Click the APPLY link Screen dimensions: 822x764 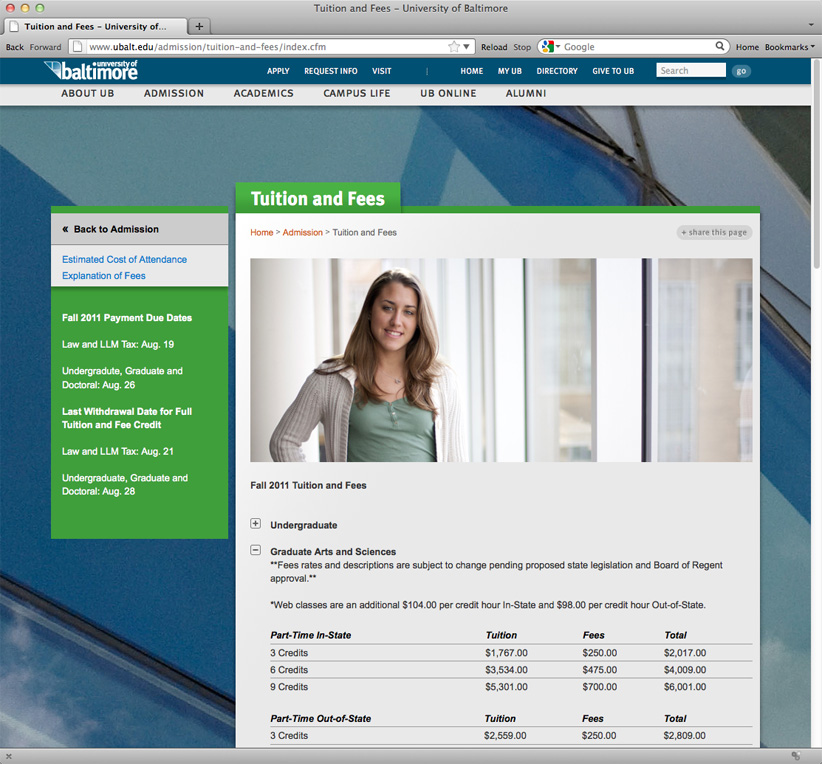278,71
